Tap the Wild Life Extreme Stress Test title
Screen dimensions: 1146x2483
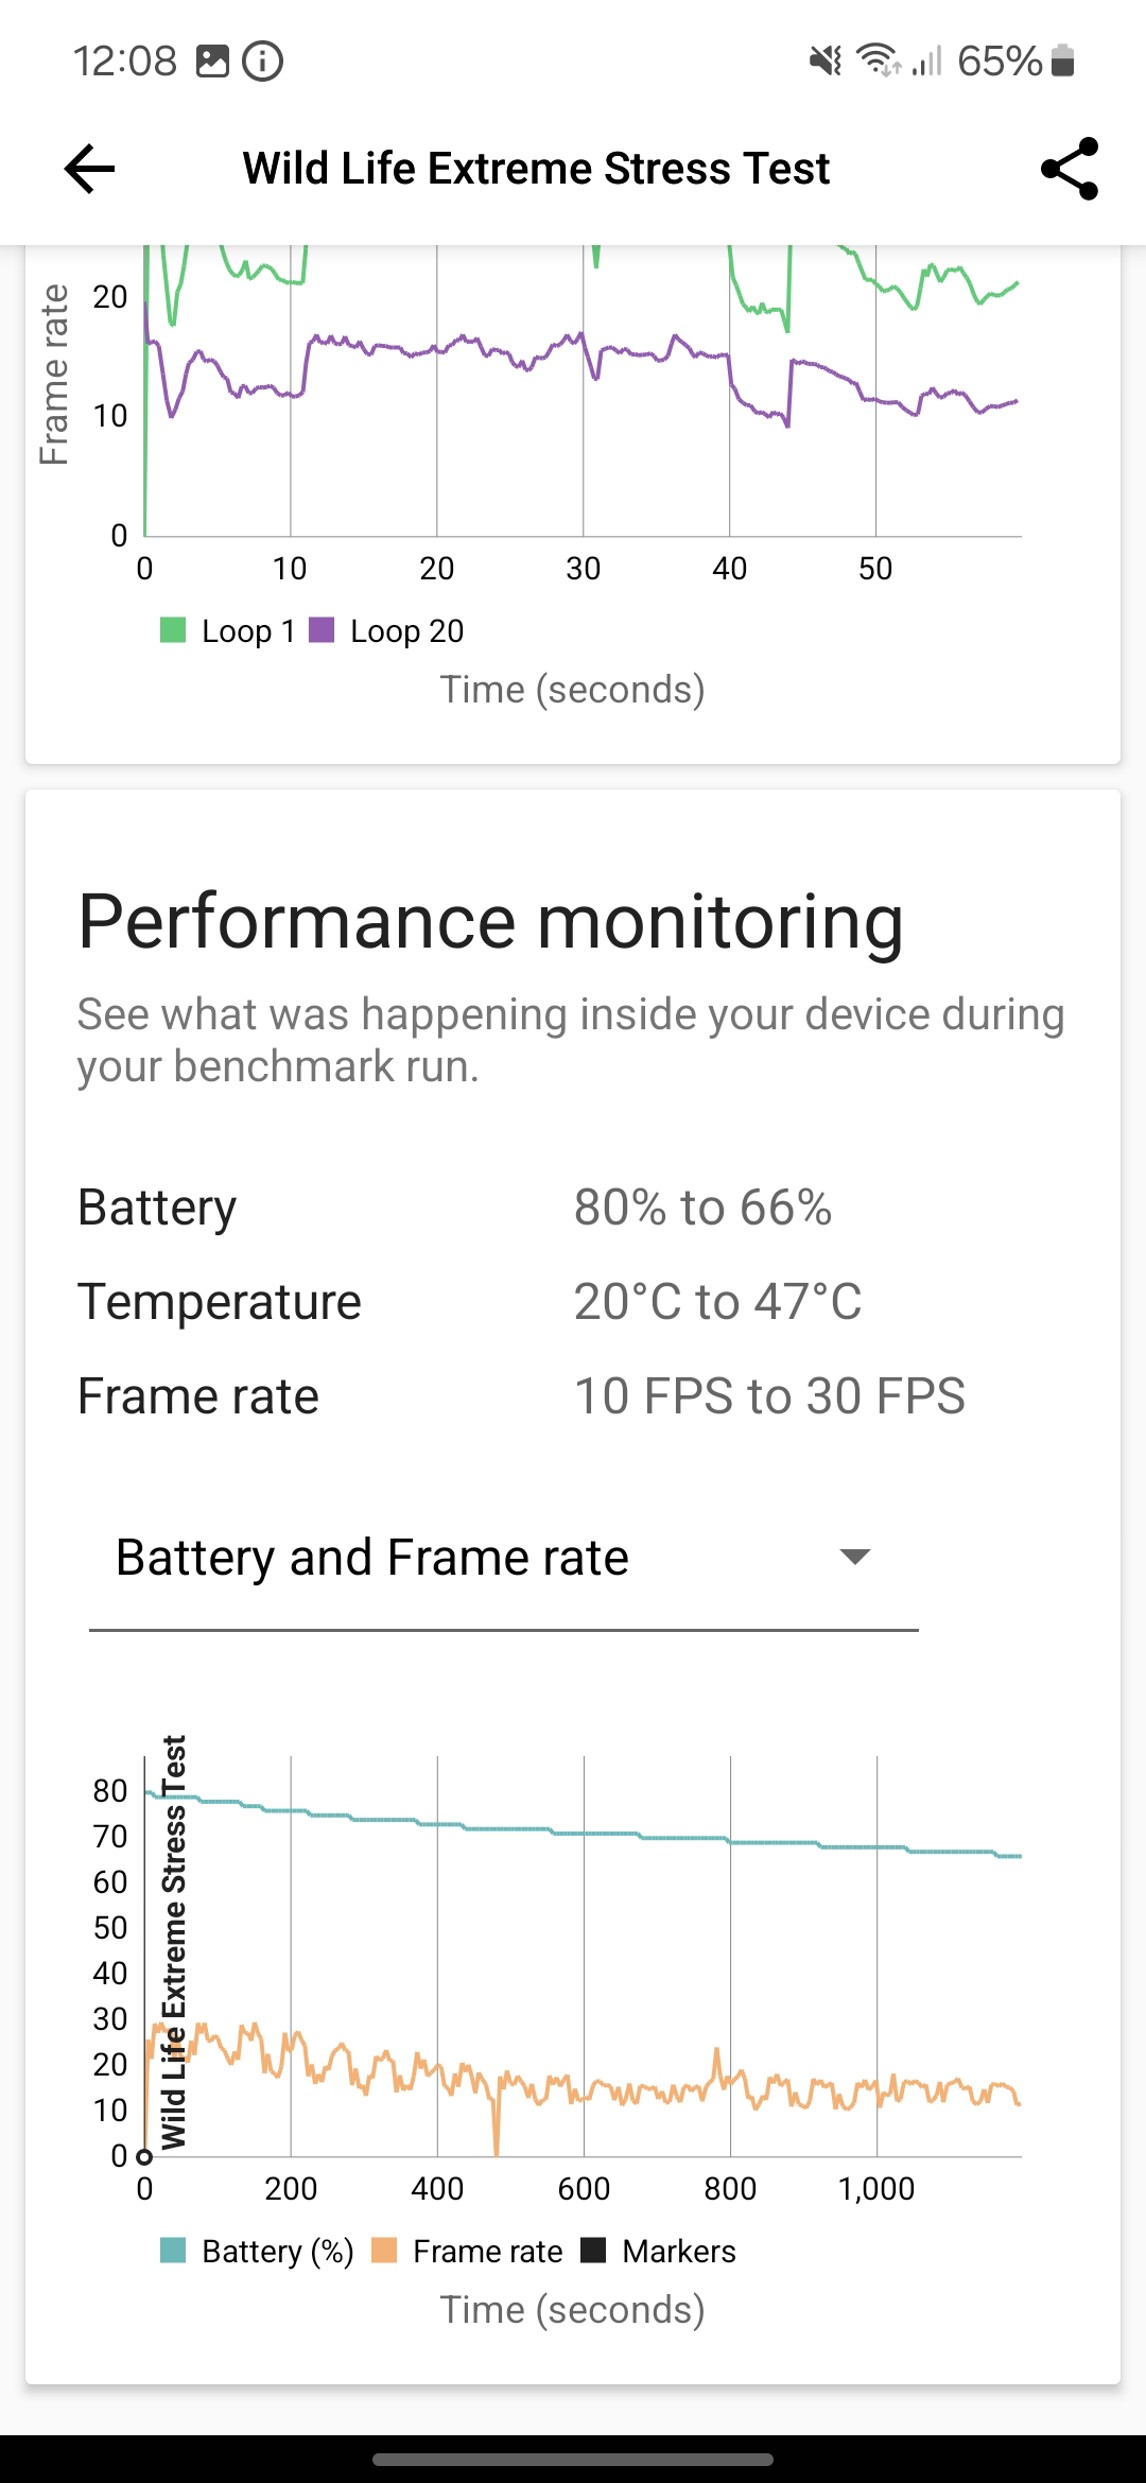tap(536, 168)
